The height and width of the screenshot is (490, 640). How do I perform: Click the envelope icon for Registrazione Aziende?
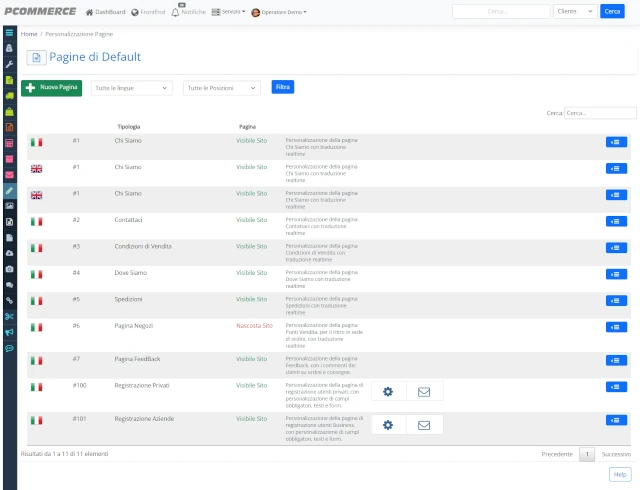pos(424,425)
